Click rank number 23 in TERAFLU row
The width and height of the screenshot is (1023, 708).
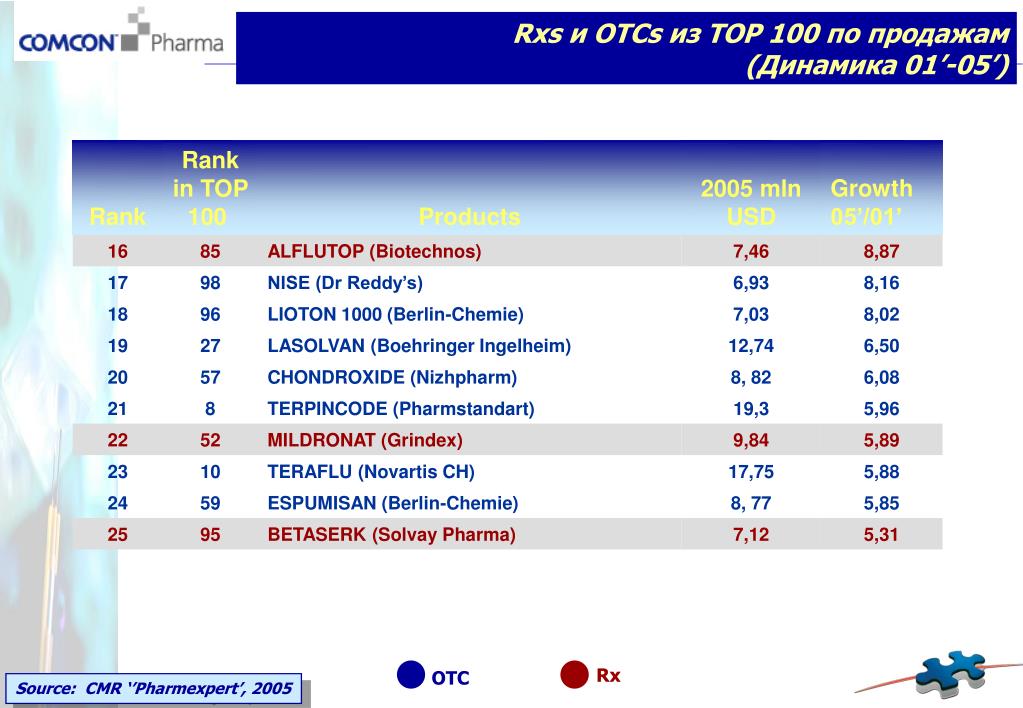(x=117, y=471)
